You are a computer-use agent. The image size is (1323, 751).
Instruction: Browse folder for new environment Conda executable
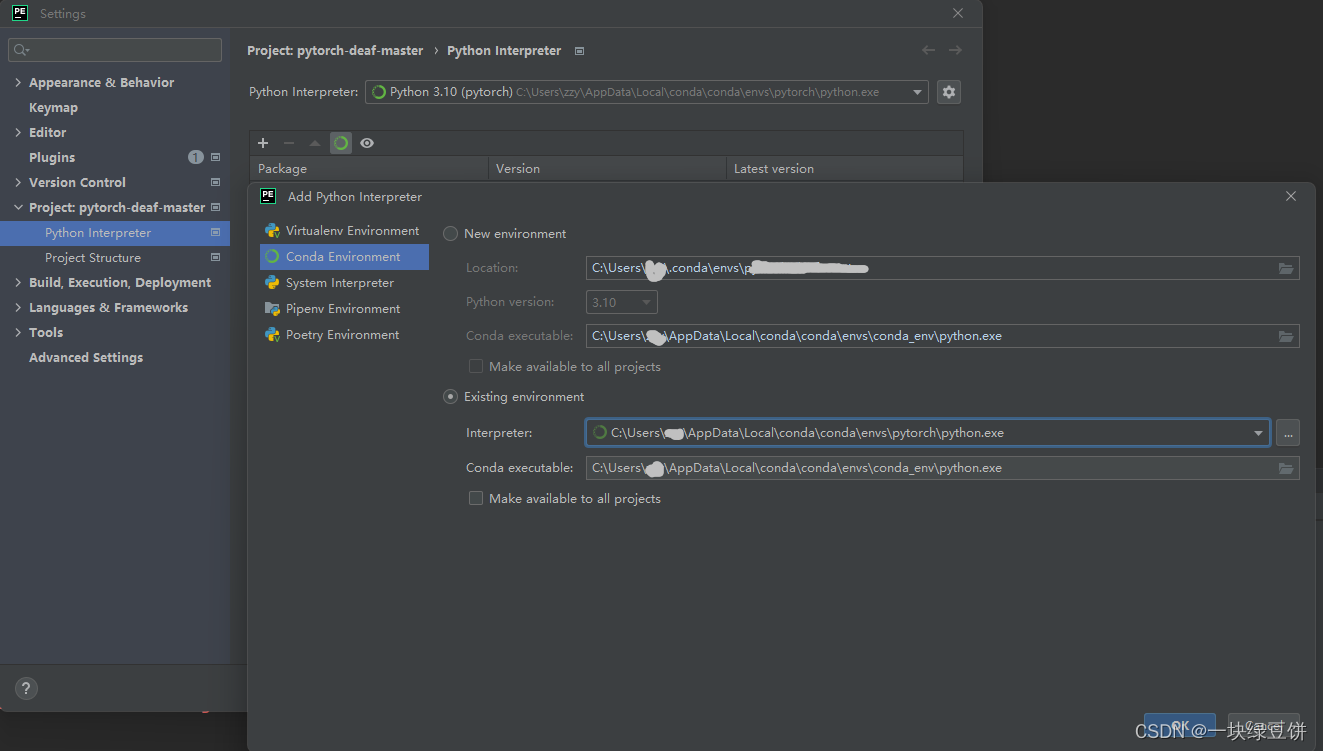[1286, 336]
